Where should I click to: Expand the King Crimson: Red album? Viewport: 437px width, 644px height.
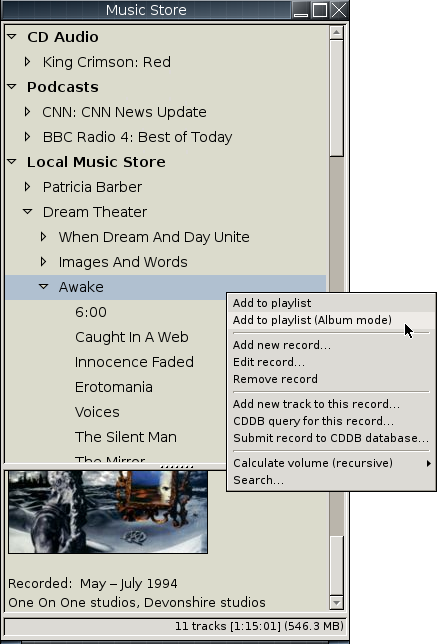point(28,62)
